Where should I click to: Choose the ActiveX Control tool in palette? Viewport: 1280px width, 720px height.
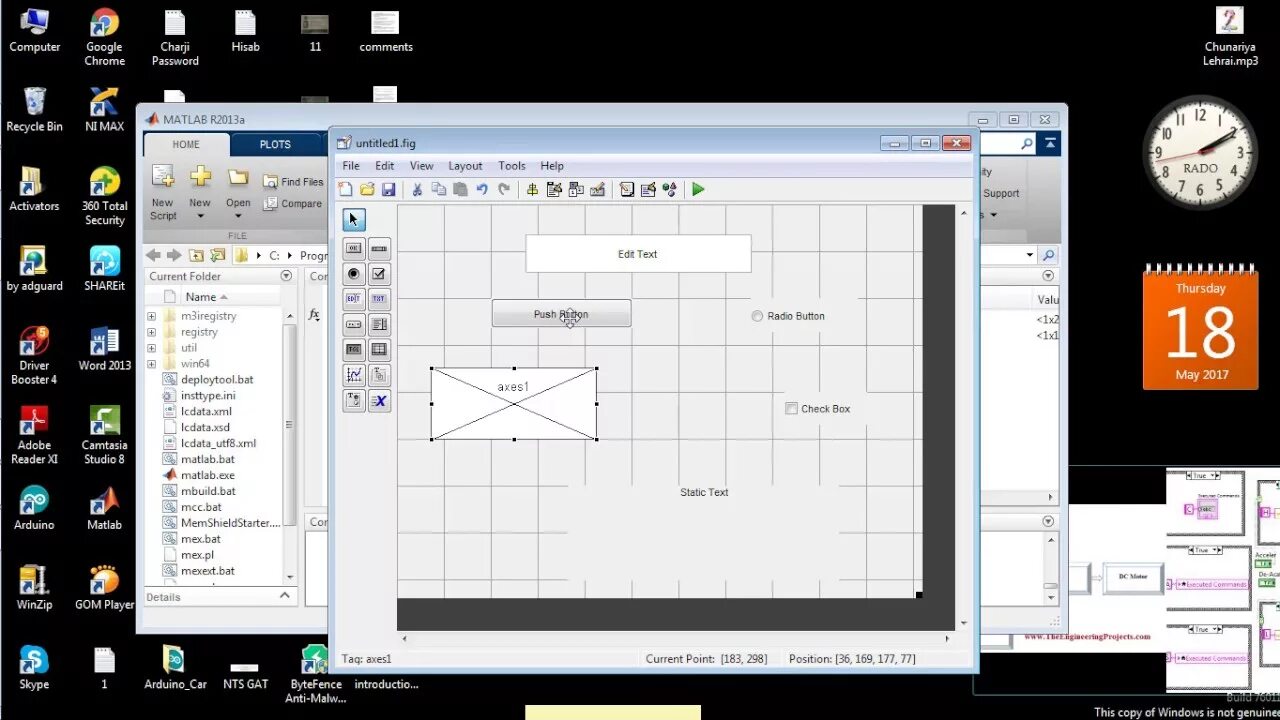pyautogui.click(x=379, y=400)
